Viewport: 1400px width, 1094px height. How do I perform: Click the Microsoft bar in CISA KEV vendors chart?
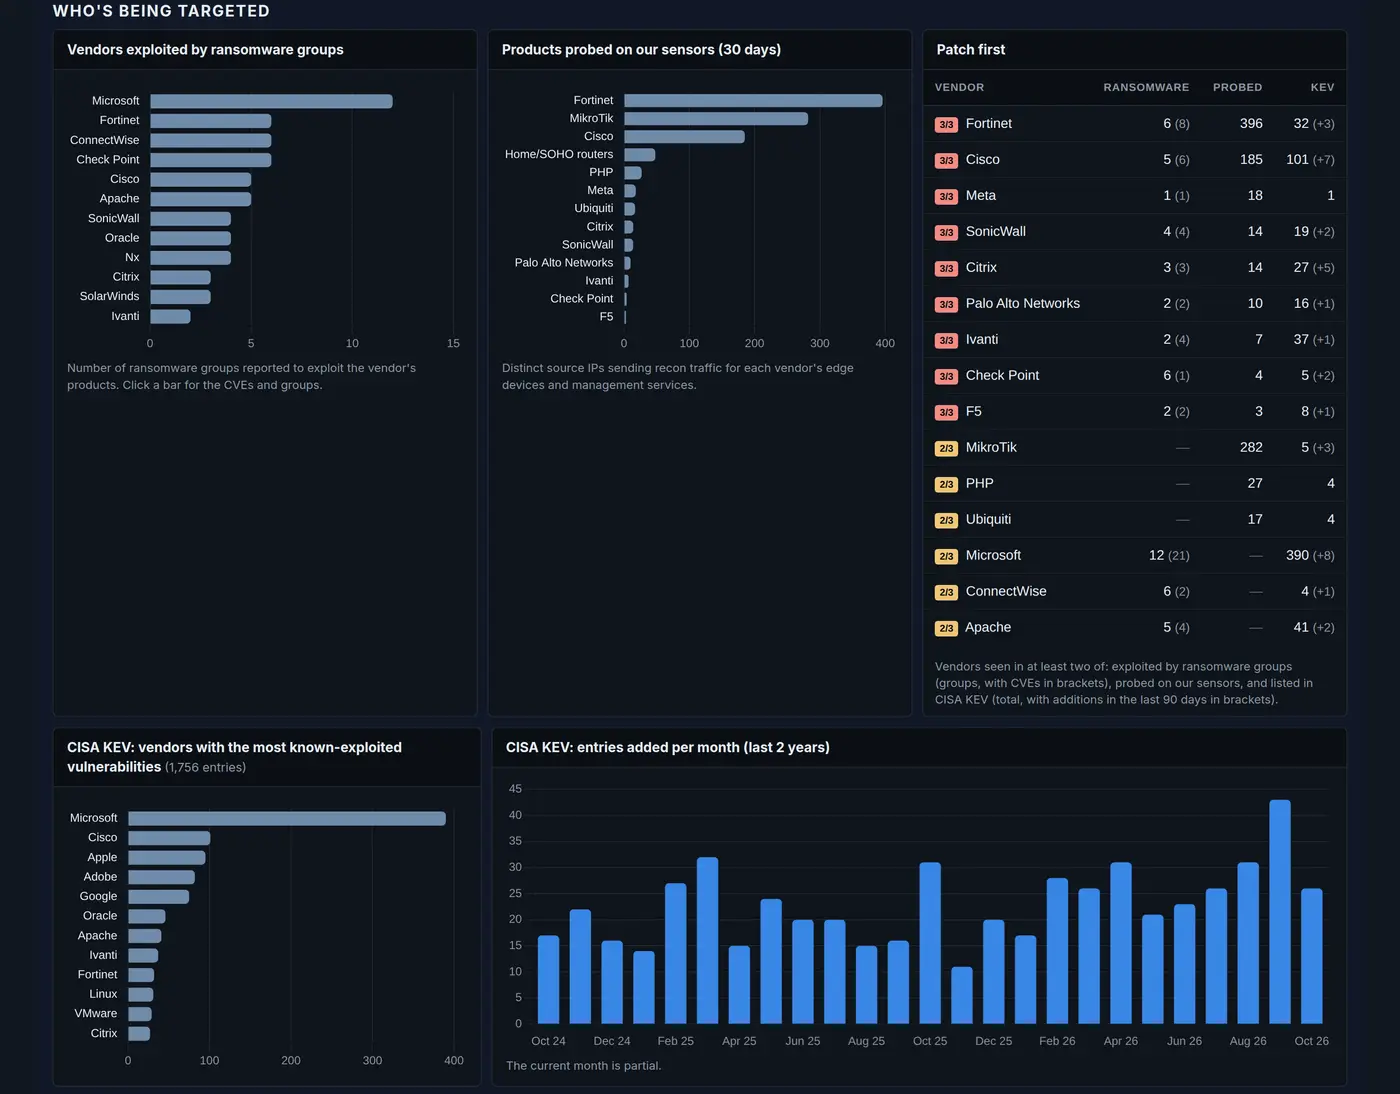pyautogui.click(x=287, y=818)
